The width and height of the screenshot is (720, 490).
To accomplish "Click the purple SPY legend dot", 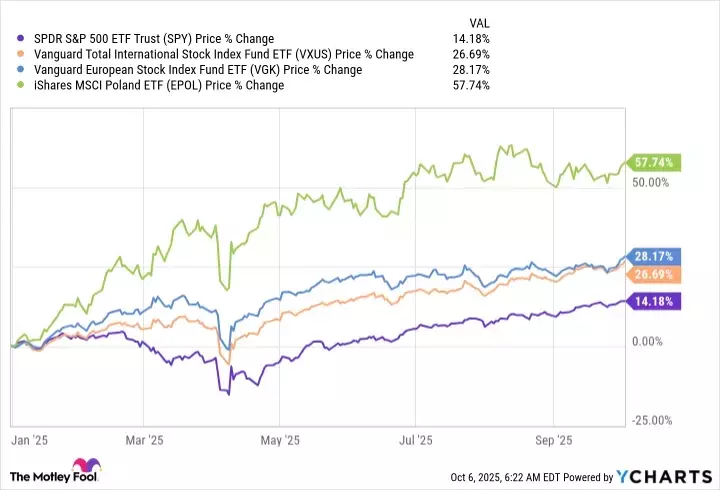I will [10, 39].
